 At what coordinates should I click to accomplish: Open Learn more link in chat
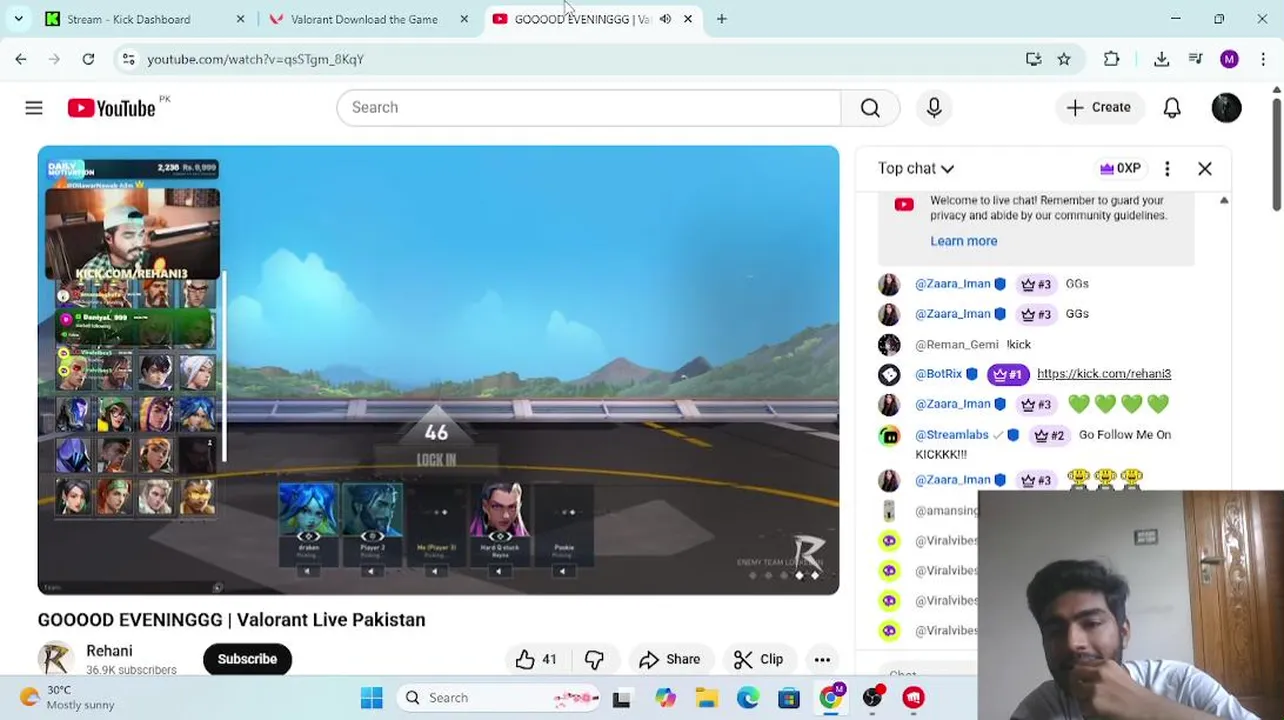963,241
